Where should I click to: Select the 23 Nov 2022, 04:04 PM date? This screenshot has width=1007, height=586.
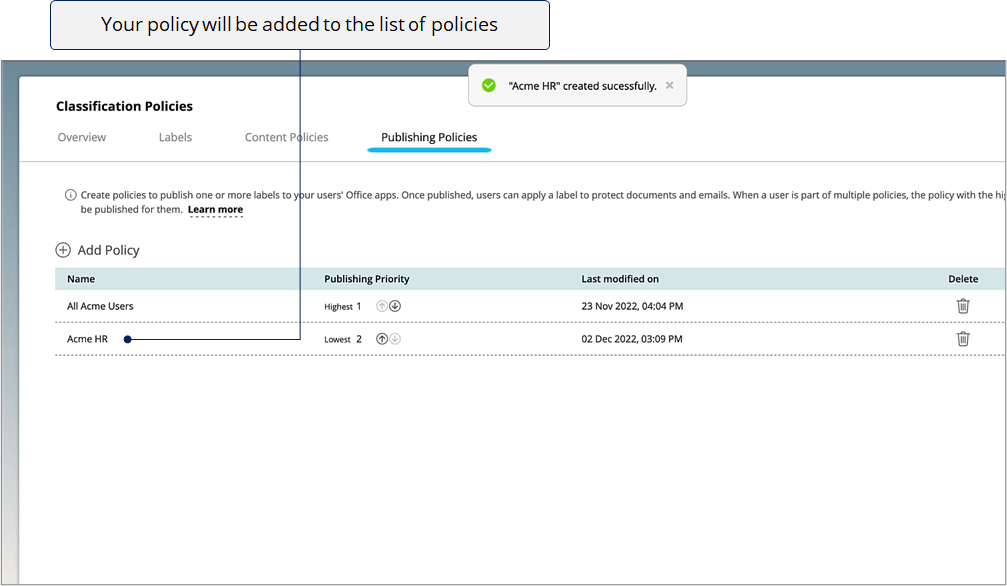(x=632, y=306)
